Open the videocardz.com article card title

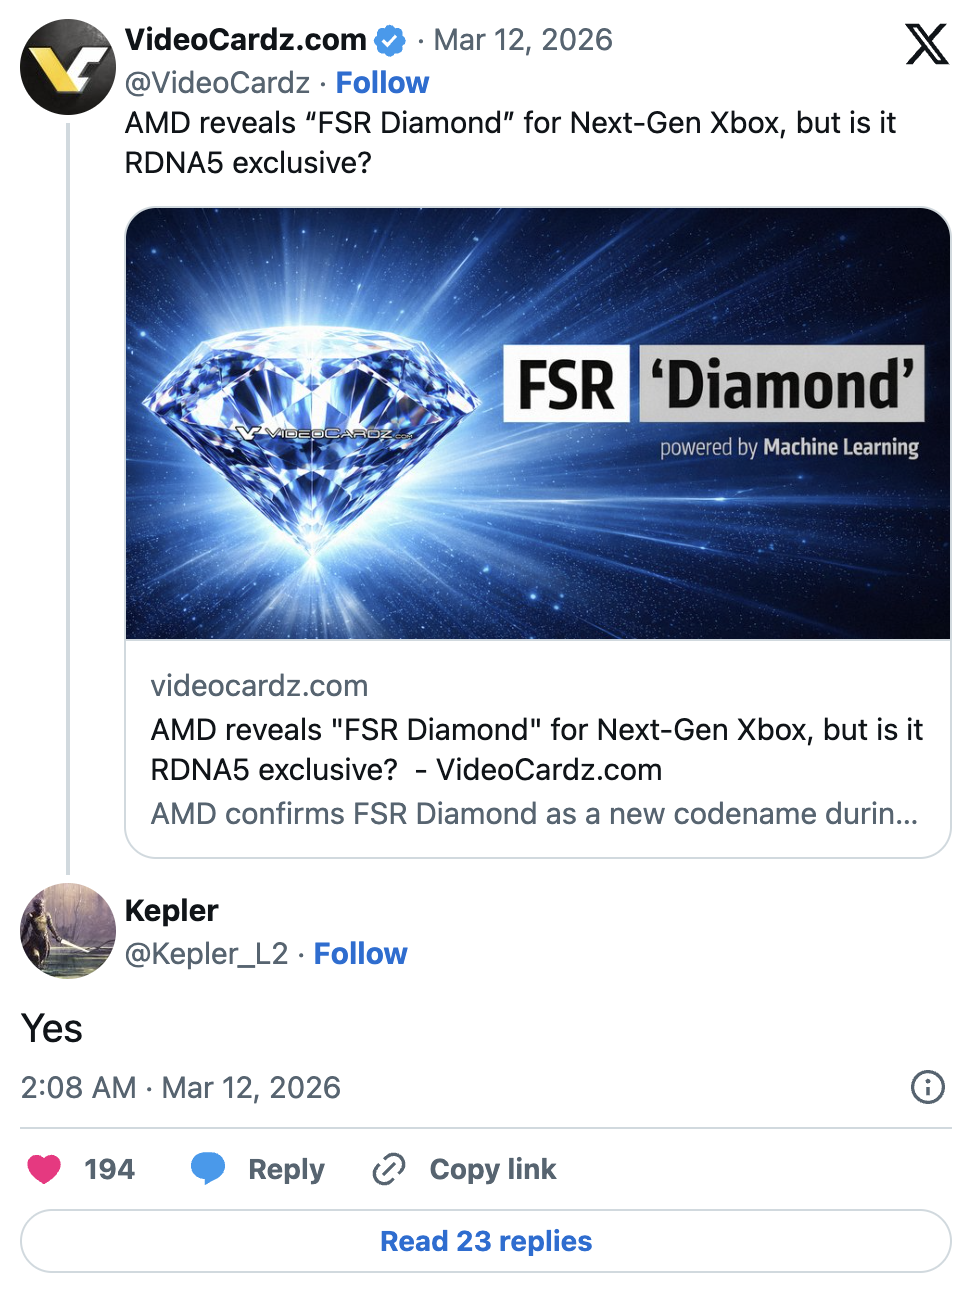click(536, 749)
